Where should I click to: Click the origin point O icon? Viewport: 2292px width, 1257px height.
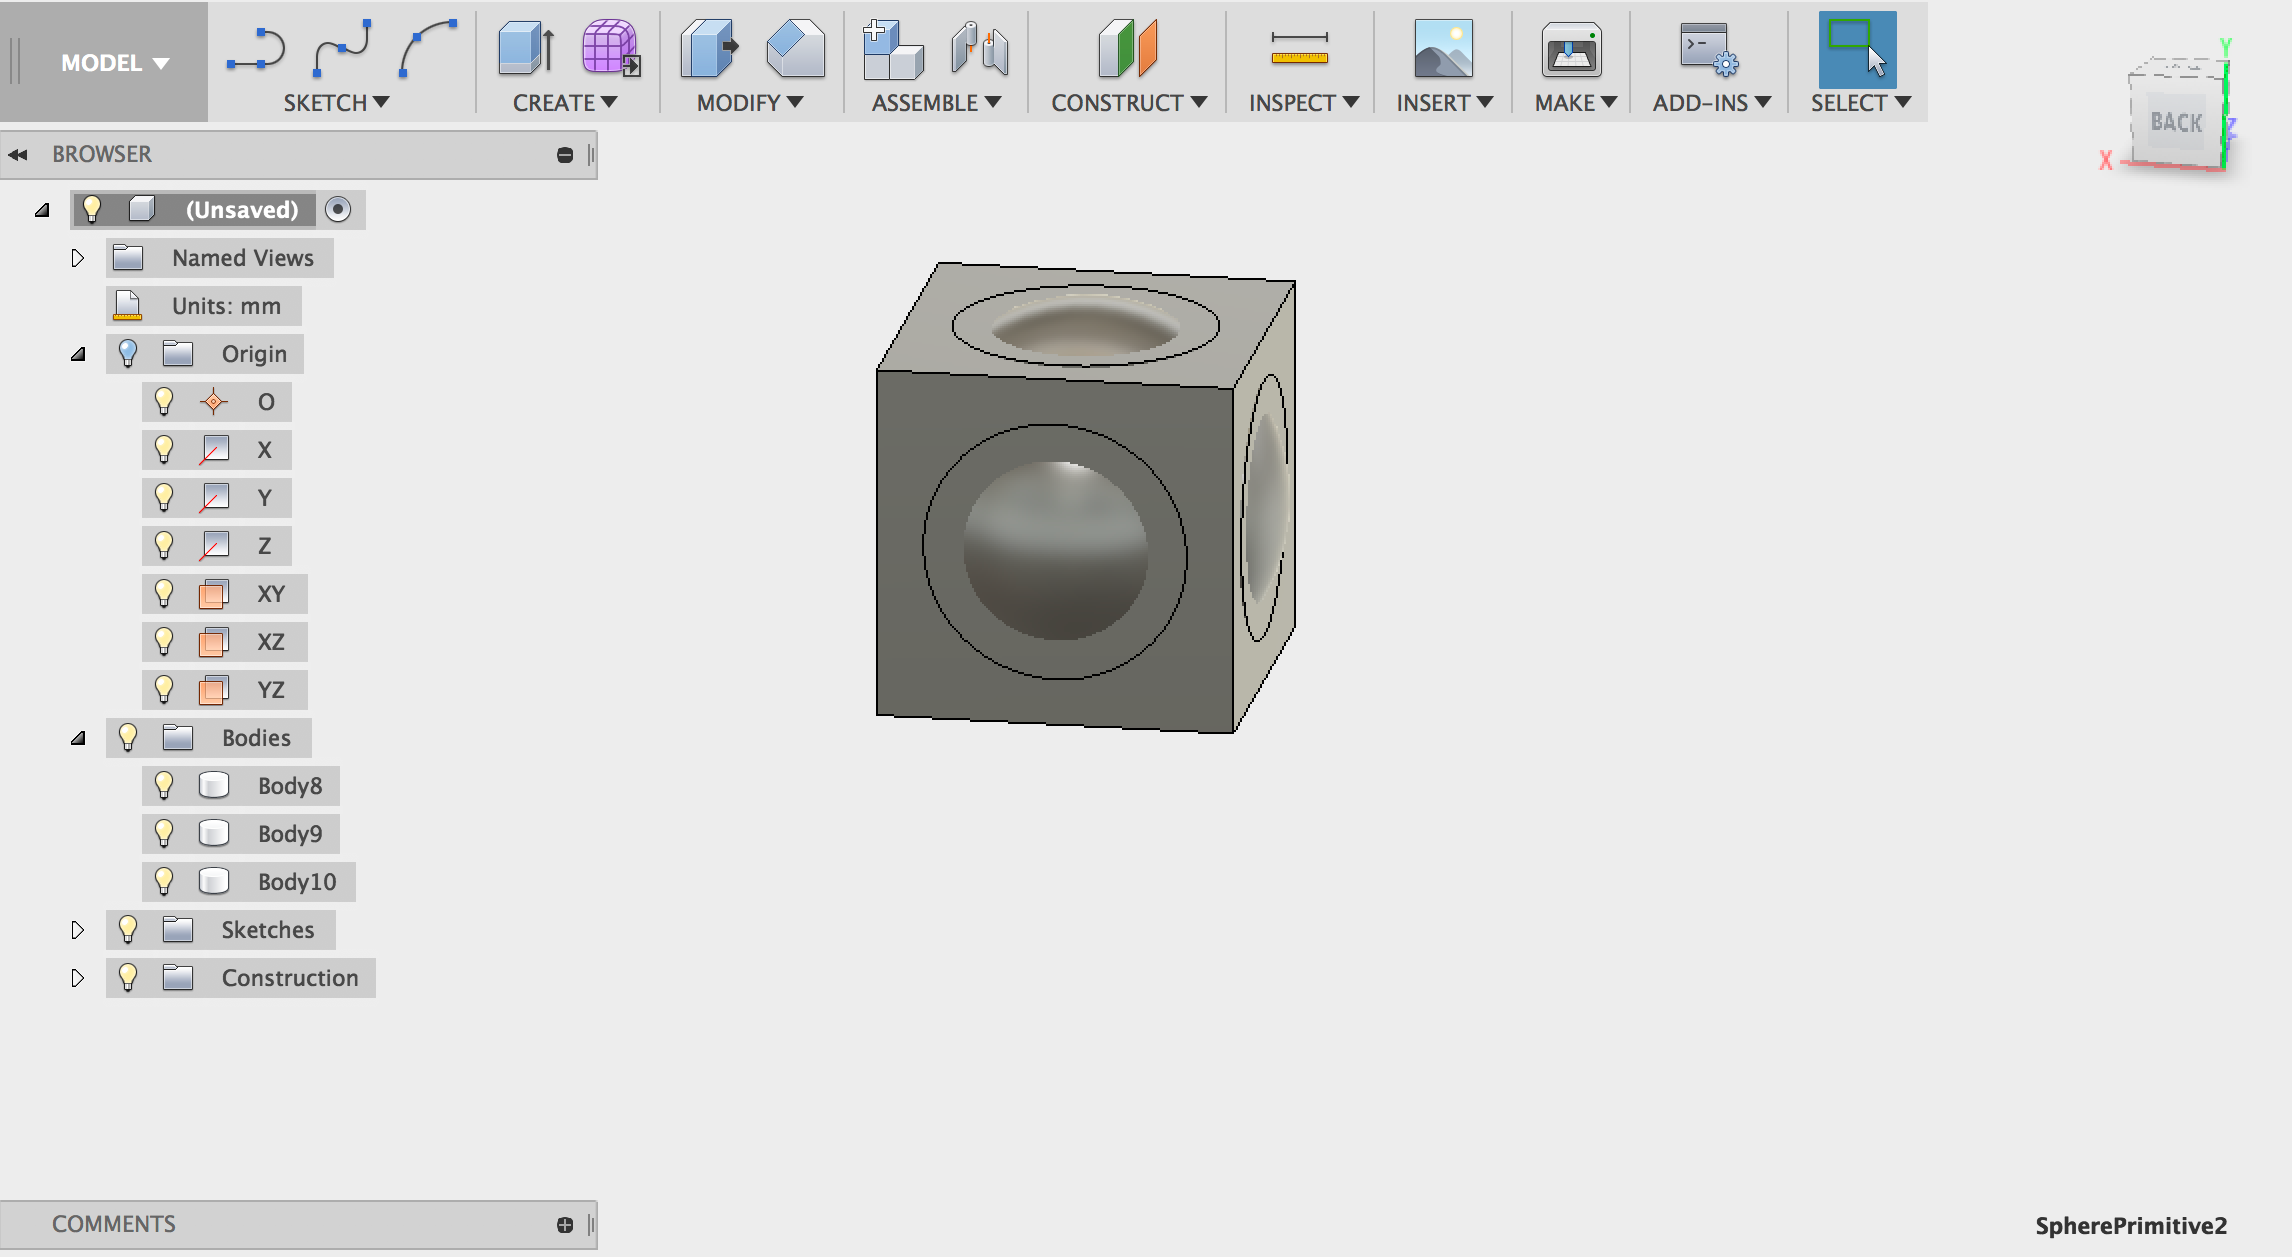click(x=213, y=402)
